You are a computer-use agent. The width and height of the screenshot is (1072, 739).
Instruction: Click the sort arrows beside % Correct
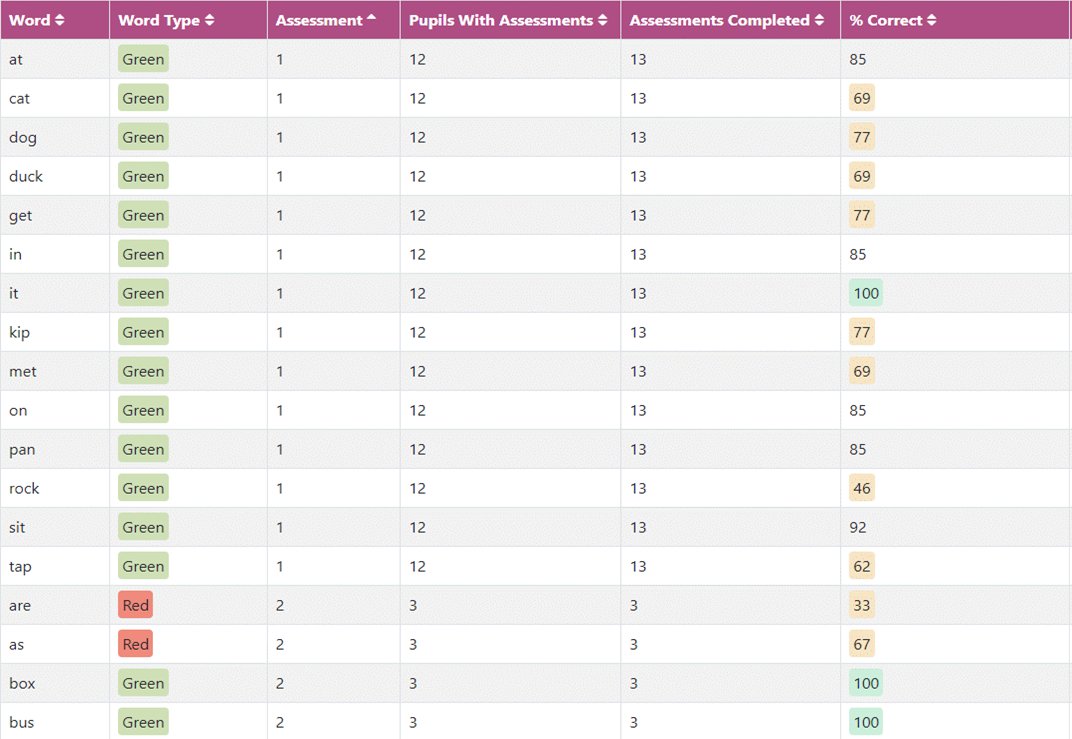click(x=931, y=21)
